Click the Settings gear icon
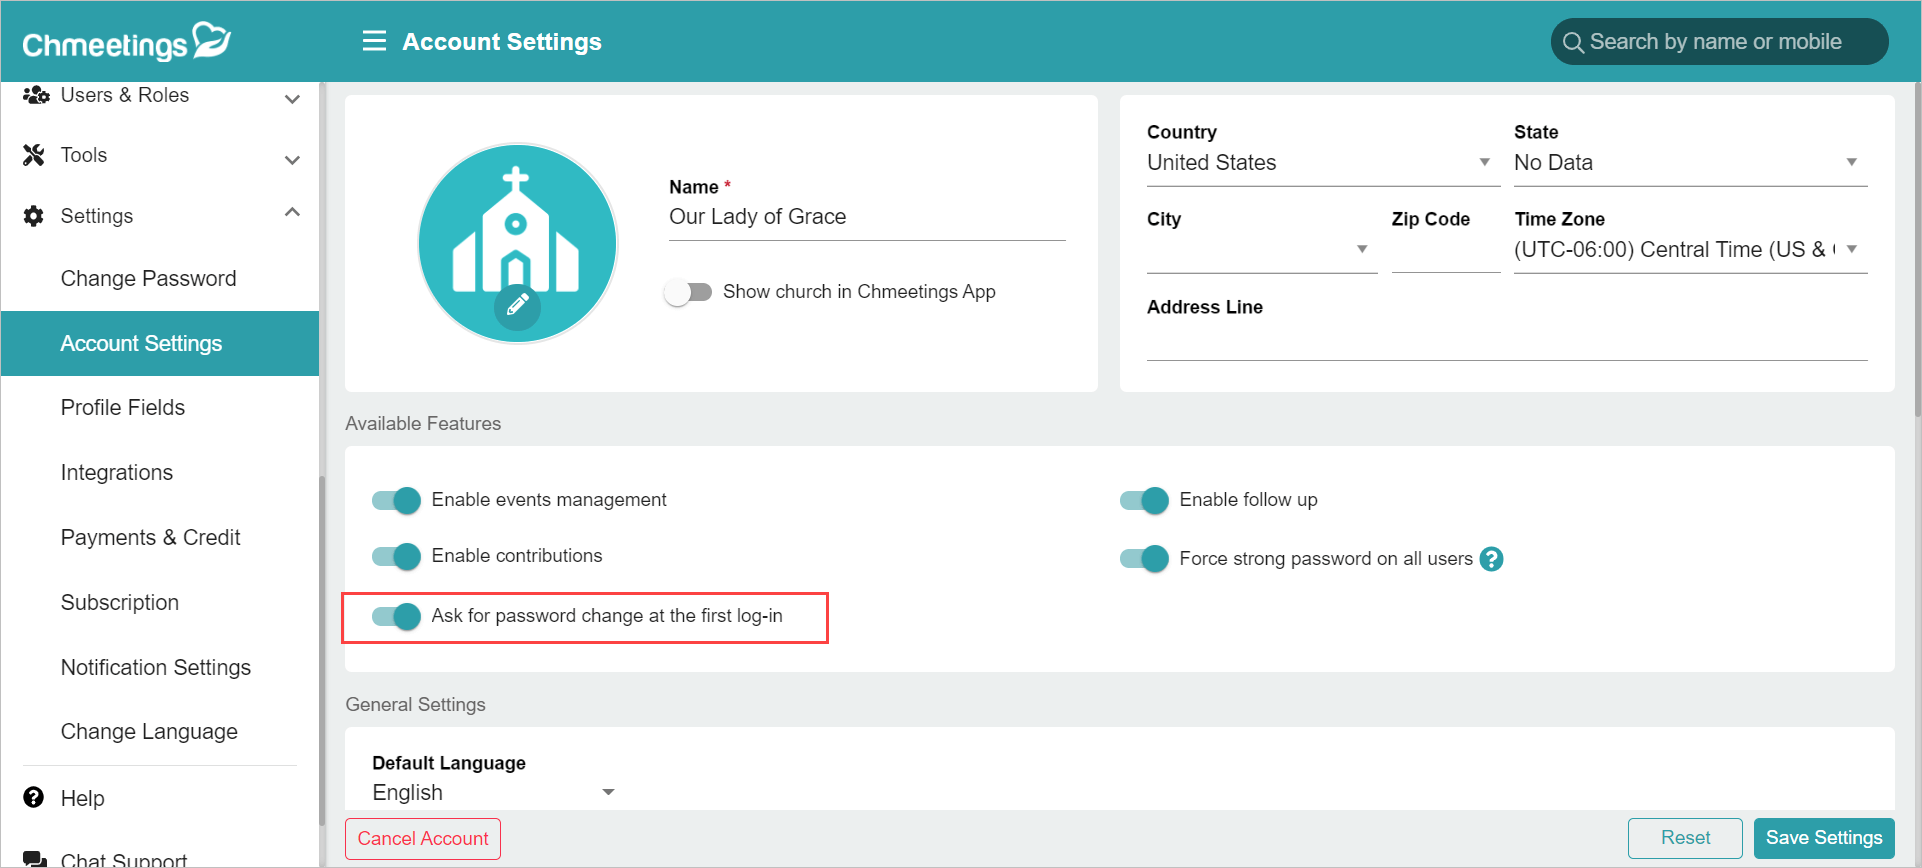Viewport: 1922px width, 868px height. [x=34, y=216]
